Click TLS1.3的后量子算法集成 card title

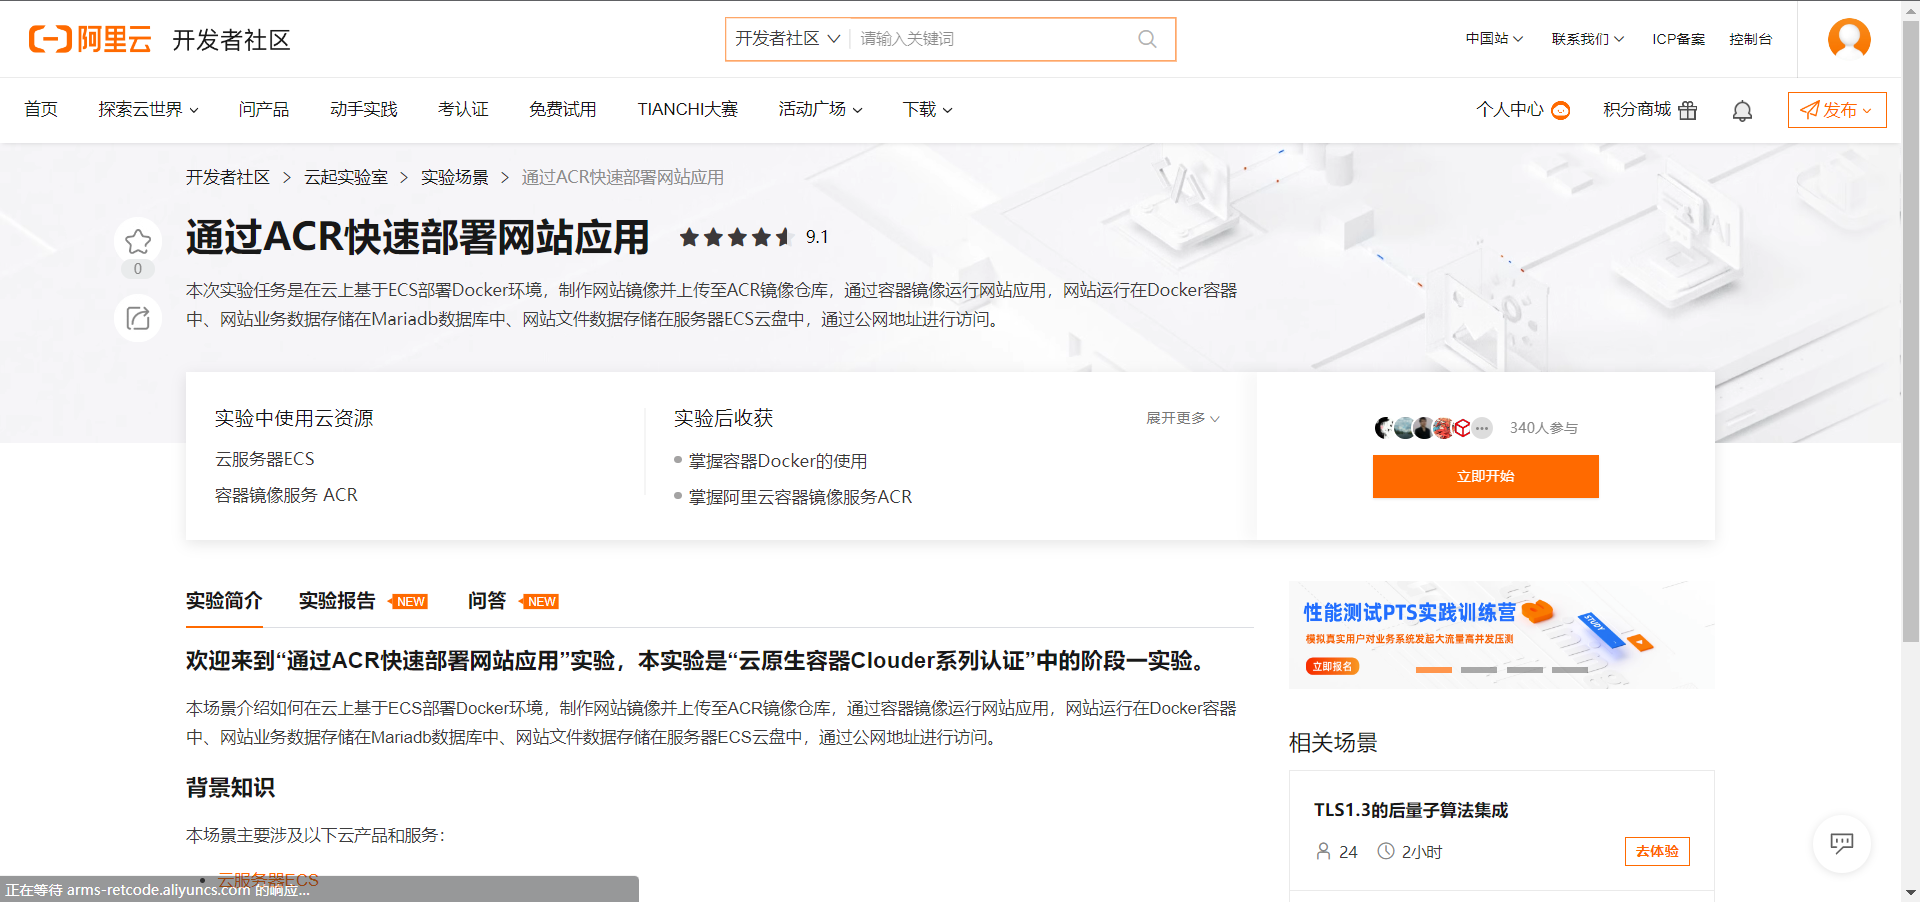1410,810
